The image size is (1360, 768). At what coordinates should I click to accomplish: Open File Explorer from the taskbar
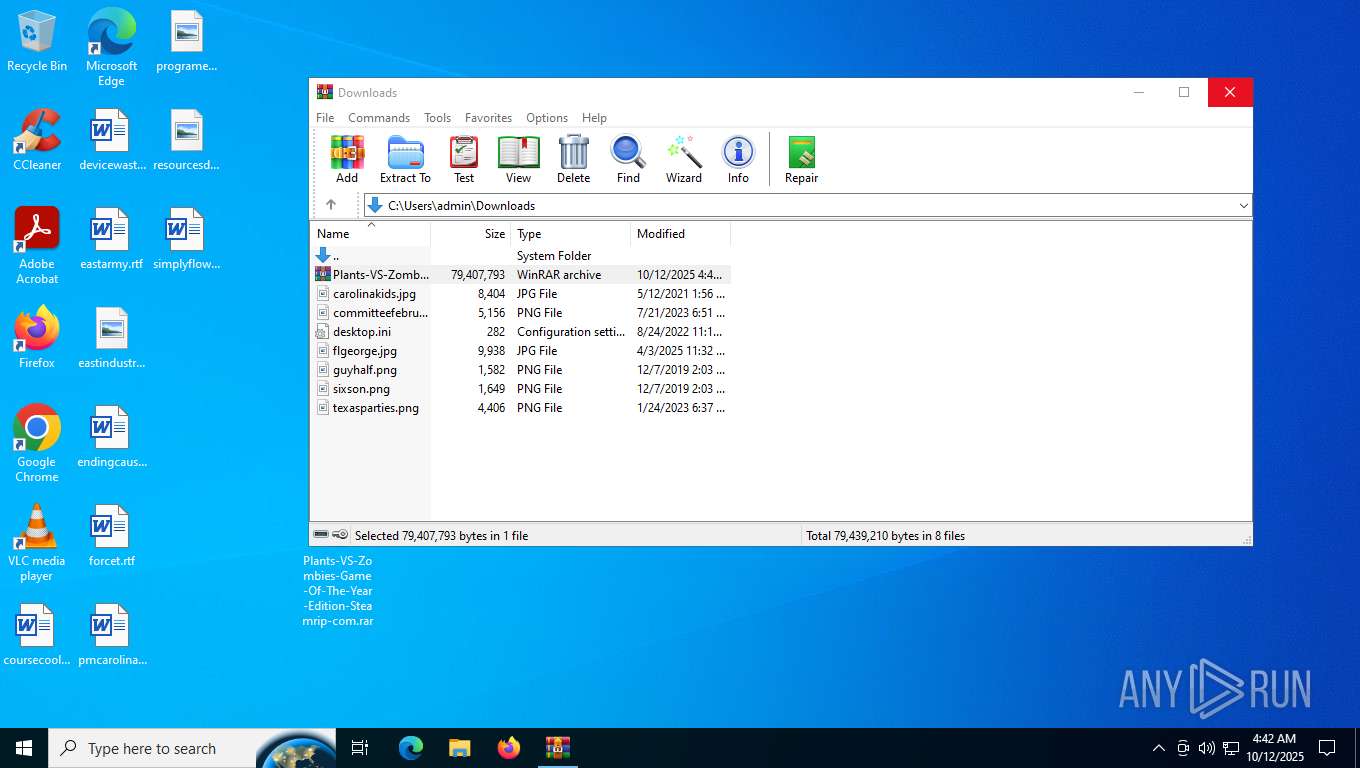459,748
